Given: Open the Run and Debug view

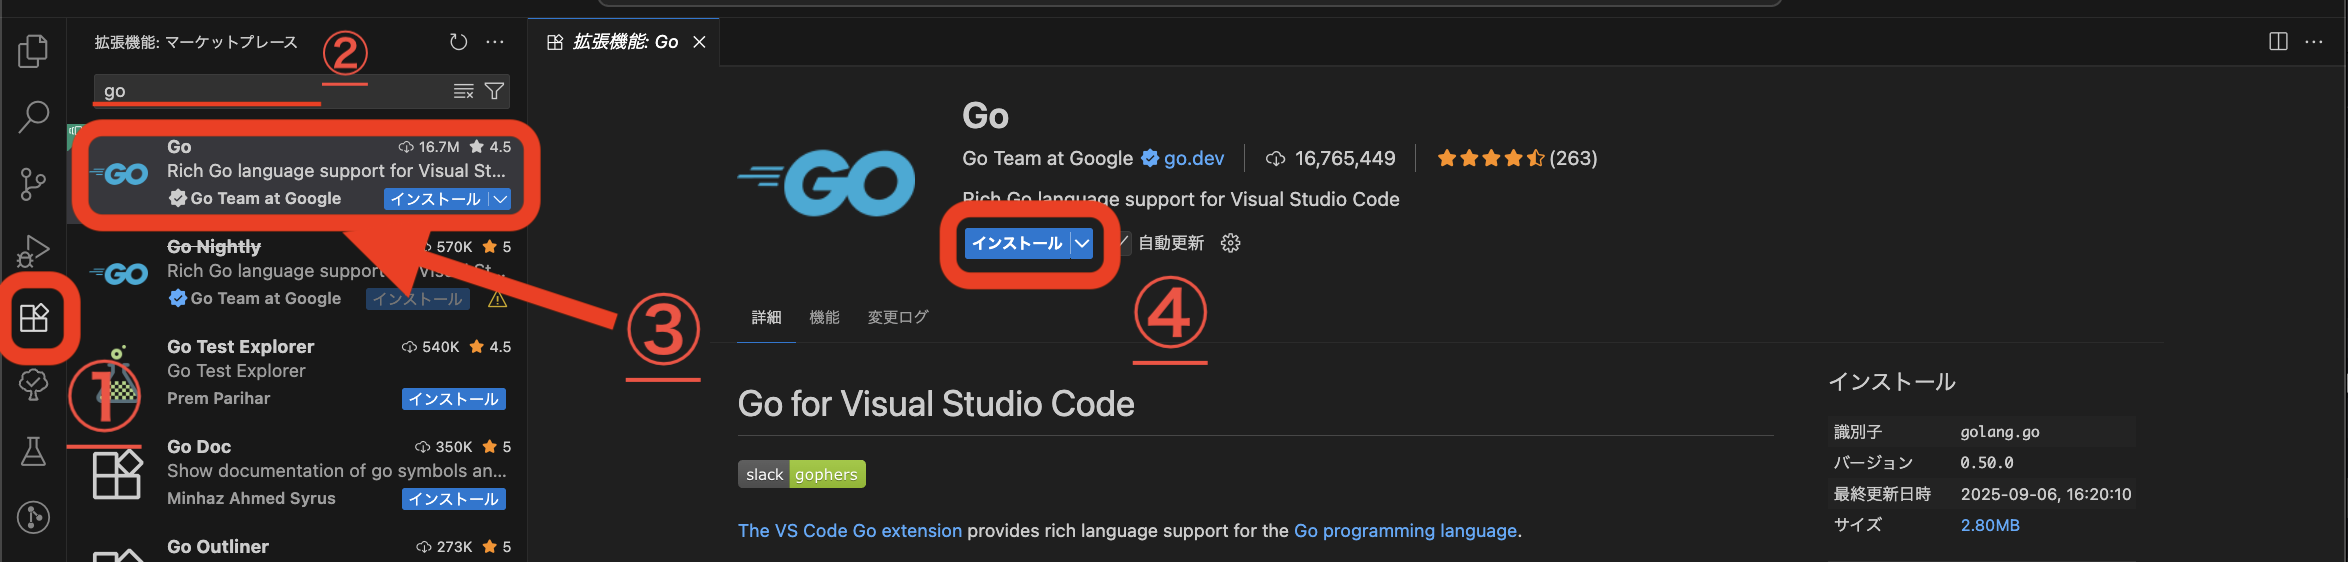Looking at the screenshot, I should pos(33,251).
